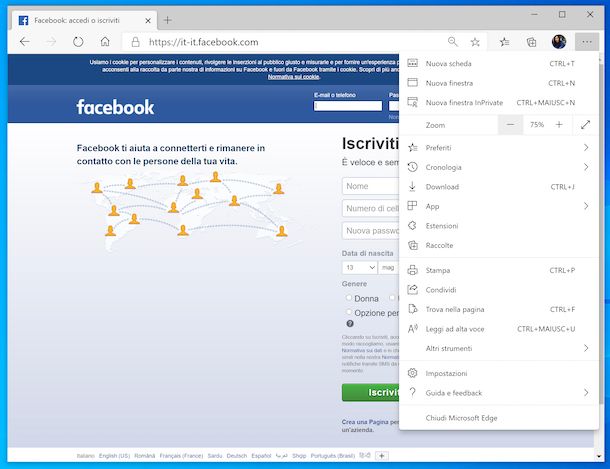Viewport: 610px width, 469px height.
Task: Click the padlock site info icon
Action: pos(135,42)
